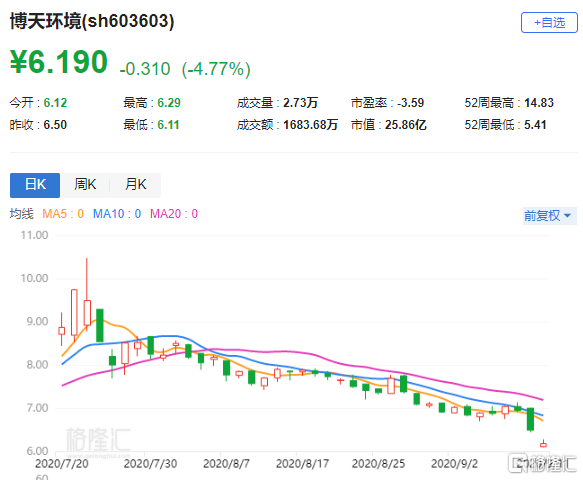Click the 最低 value 6.11

coord(168,125)
